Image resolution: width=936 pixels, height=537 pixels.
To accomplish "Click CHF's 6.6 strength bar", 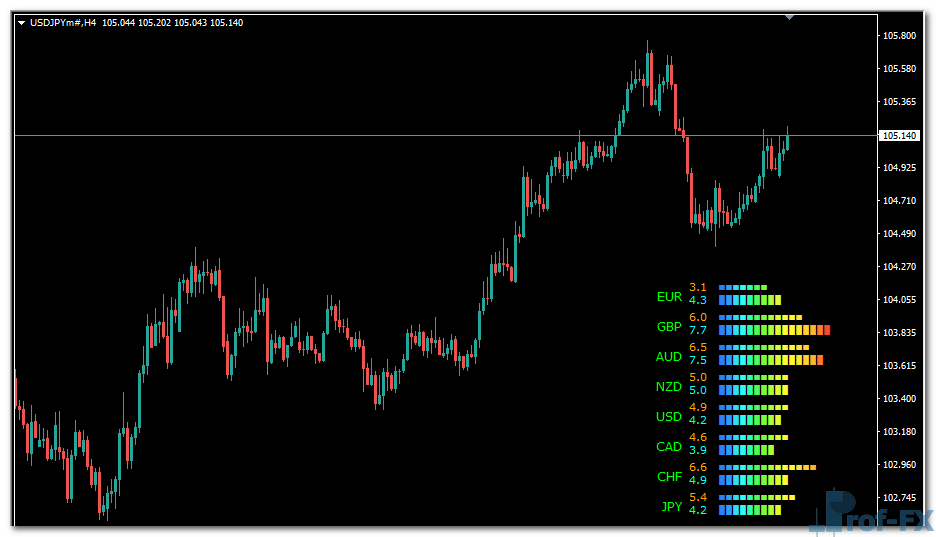I will point(767,467).
